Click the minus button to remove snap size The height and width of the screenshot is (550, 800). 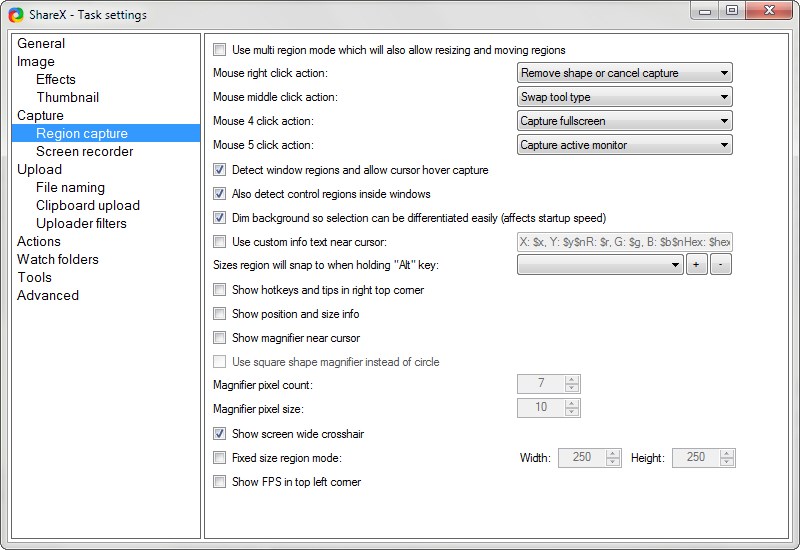[x=720, y=264]
